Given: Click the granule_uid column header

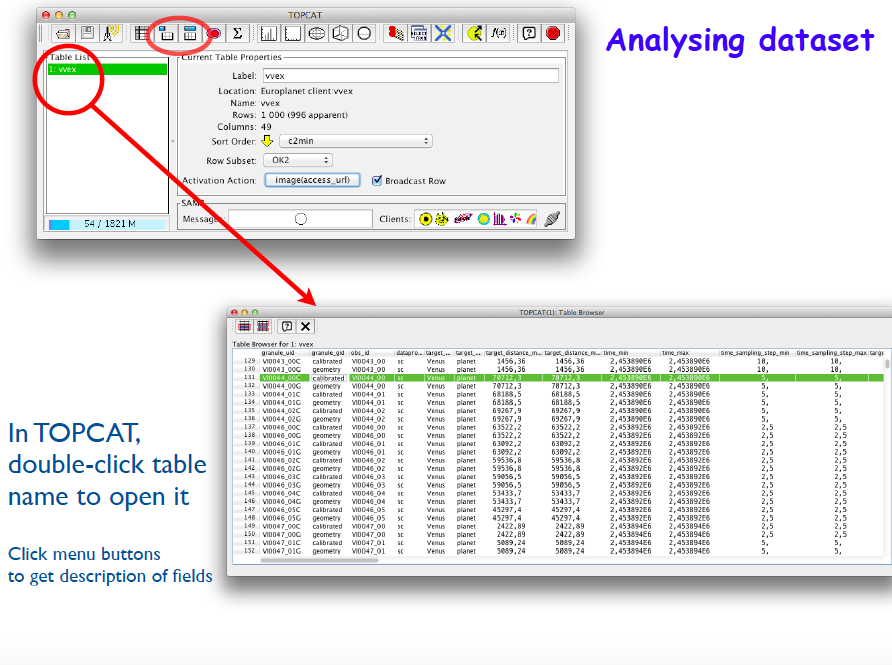Looking at the screenshot, I should point(285,353).
